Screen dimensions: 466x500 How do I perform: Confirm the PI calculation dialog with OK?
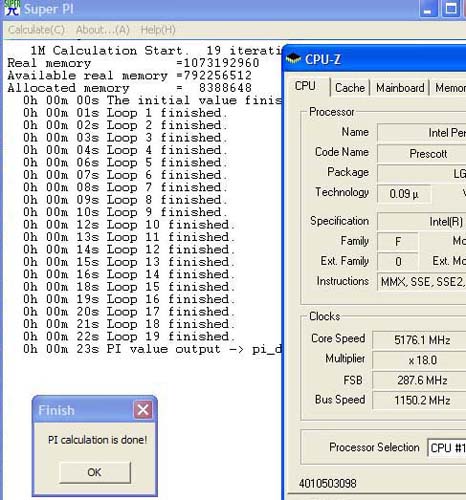pos(95,472)
